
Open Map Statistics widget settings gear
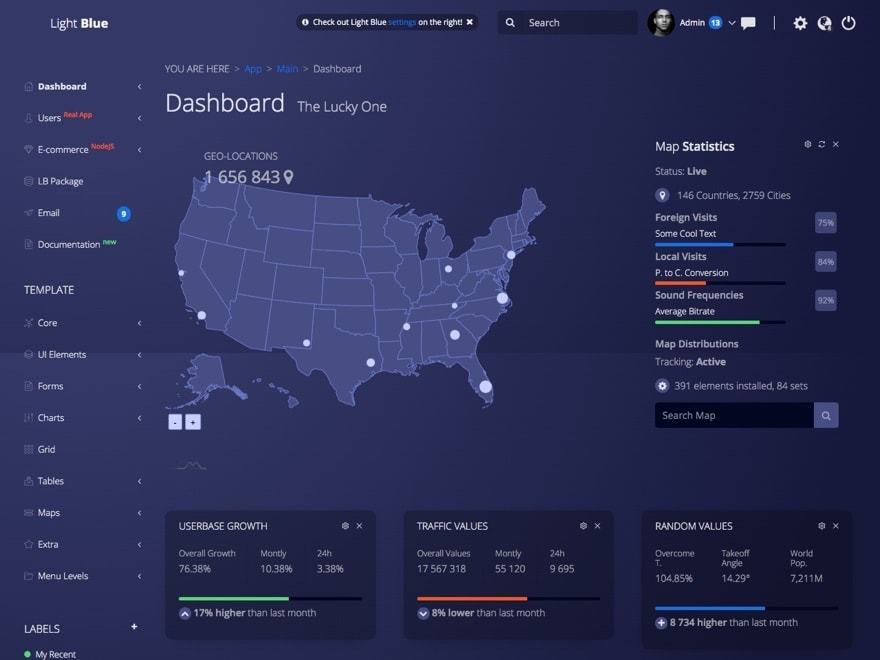808,145
